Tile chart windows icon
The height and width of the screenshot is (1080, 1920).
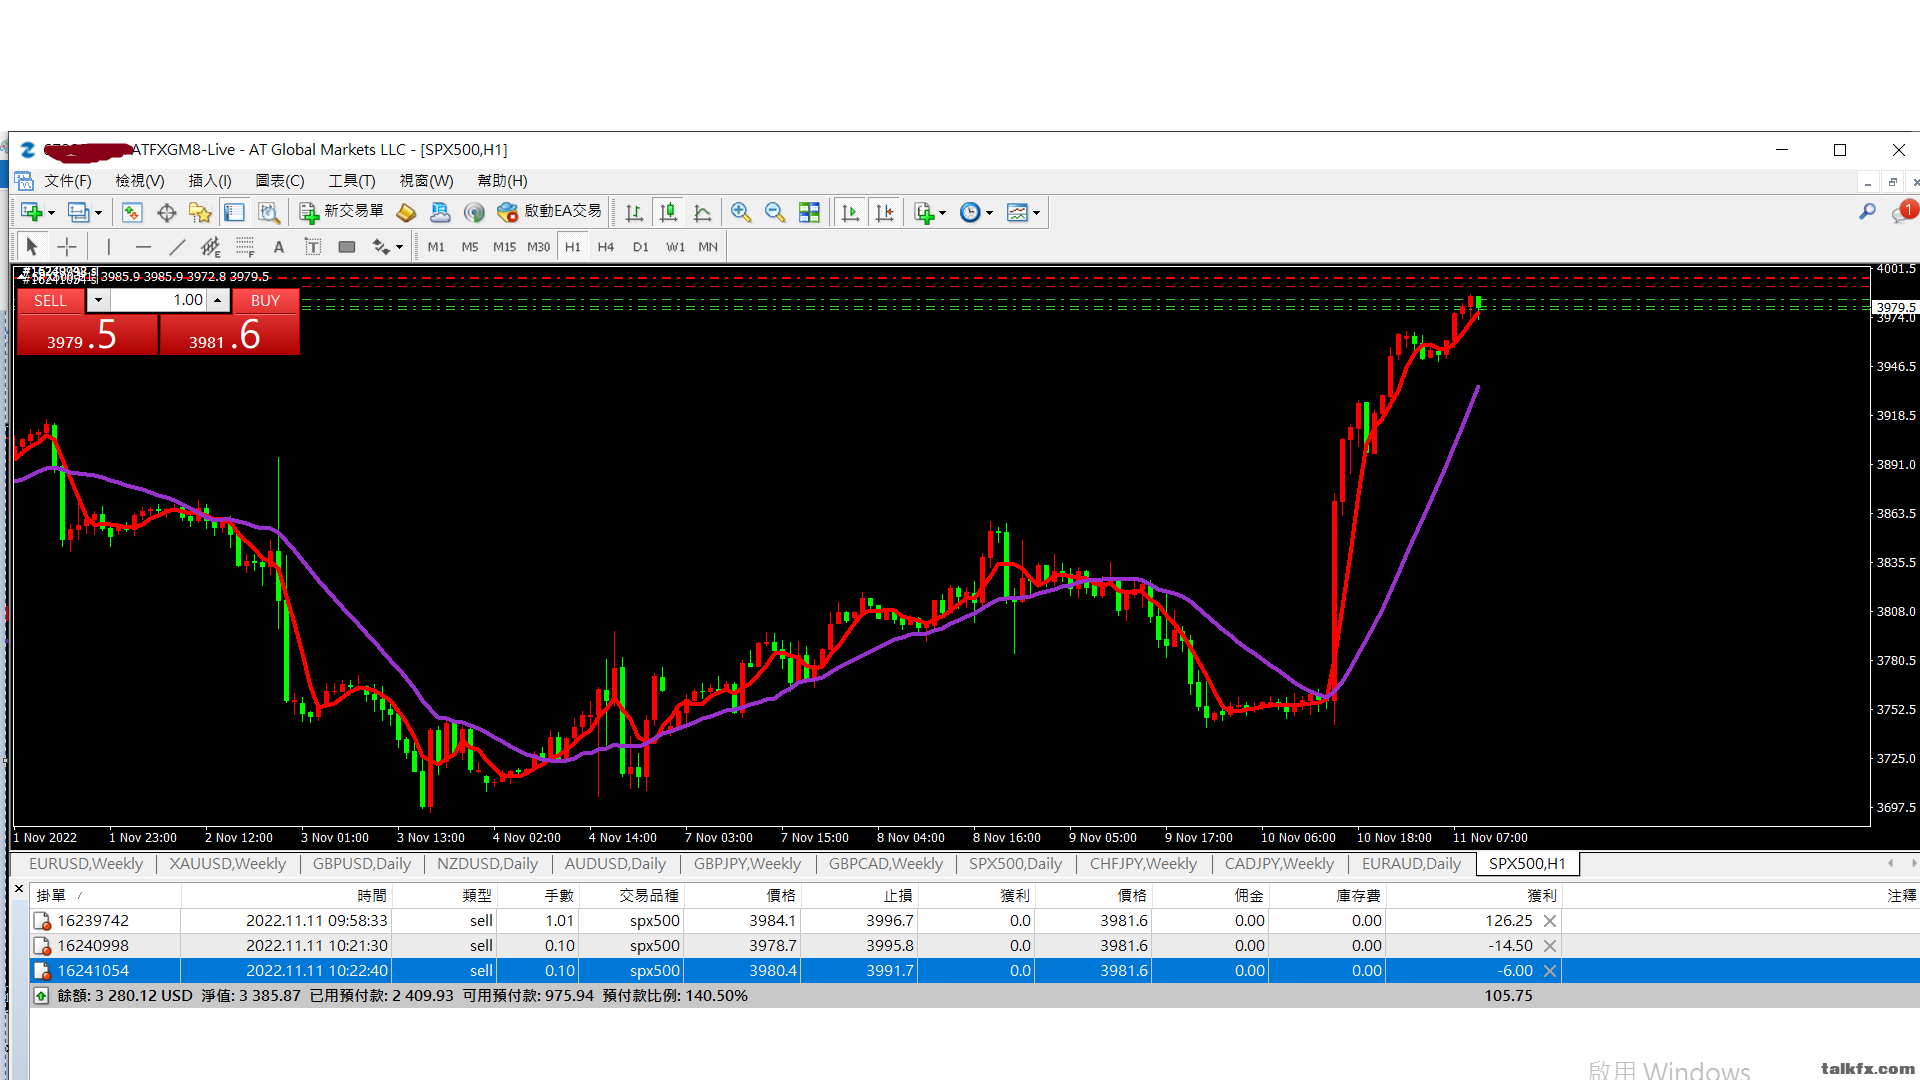coord(809,212)
